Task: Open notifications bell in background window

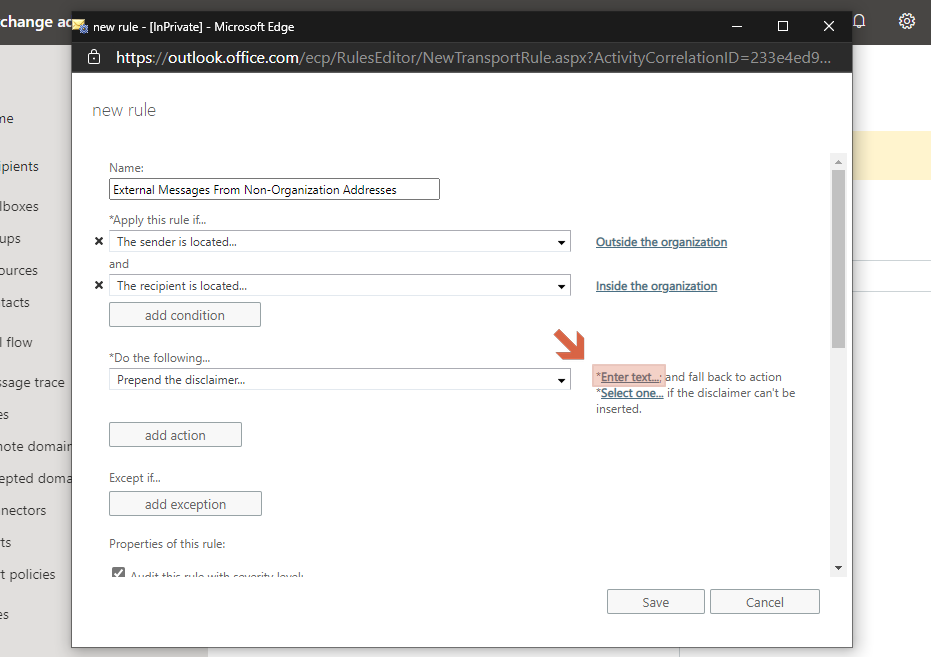Action: tap(859, 21)
